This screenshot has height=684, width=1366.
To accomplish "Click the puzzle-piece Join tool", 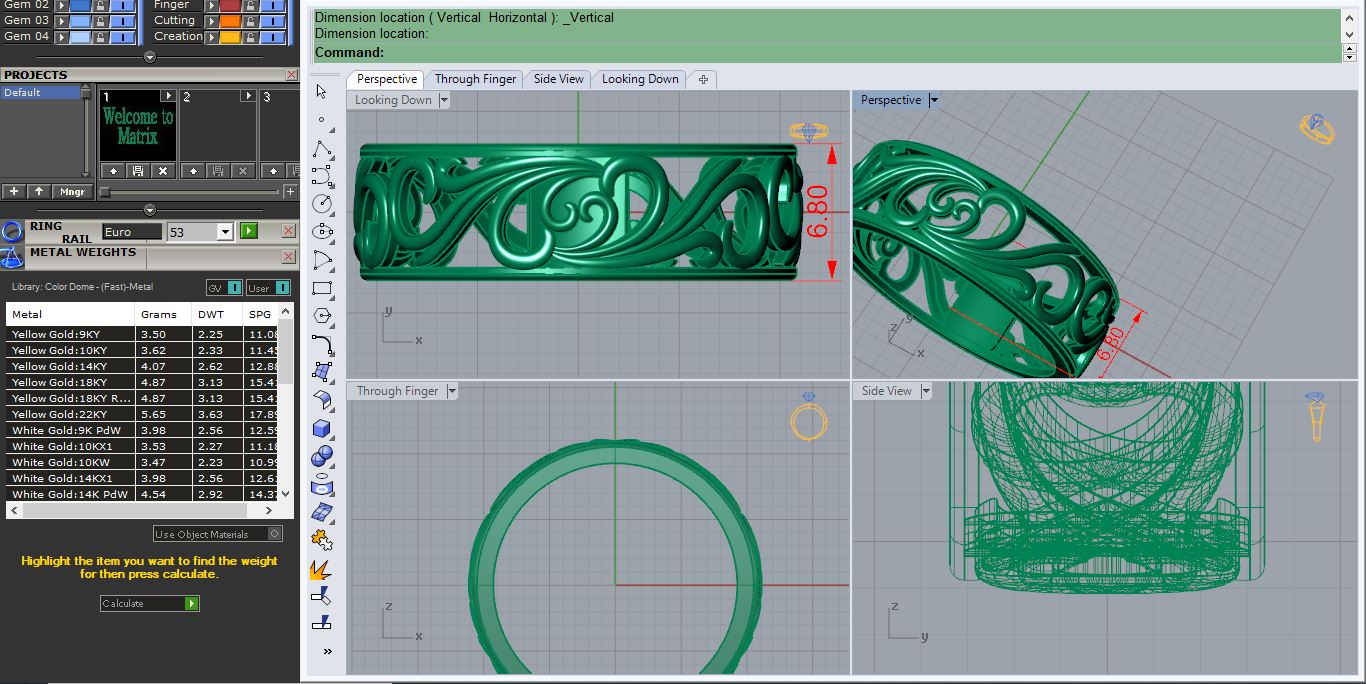I will point(322,540).
